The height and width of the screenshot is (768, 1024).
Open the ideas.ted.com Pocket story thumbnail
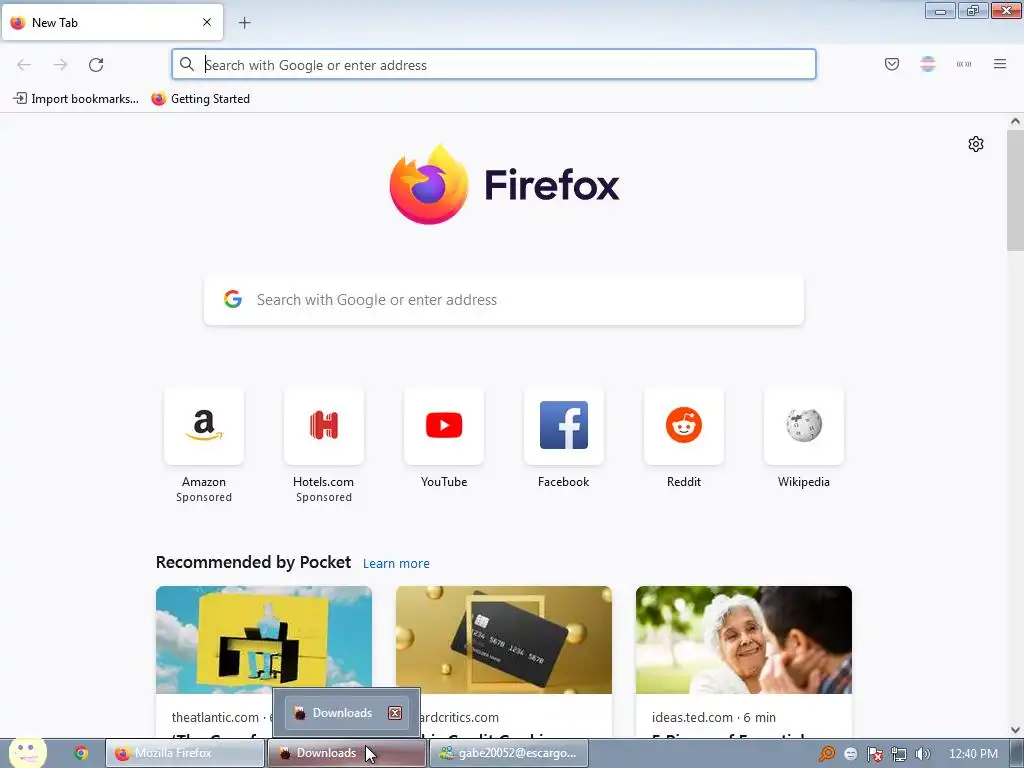point(744,639)
